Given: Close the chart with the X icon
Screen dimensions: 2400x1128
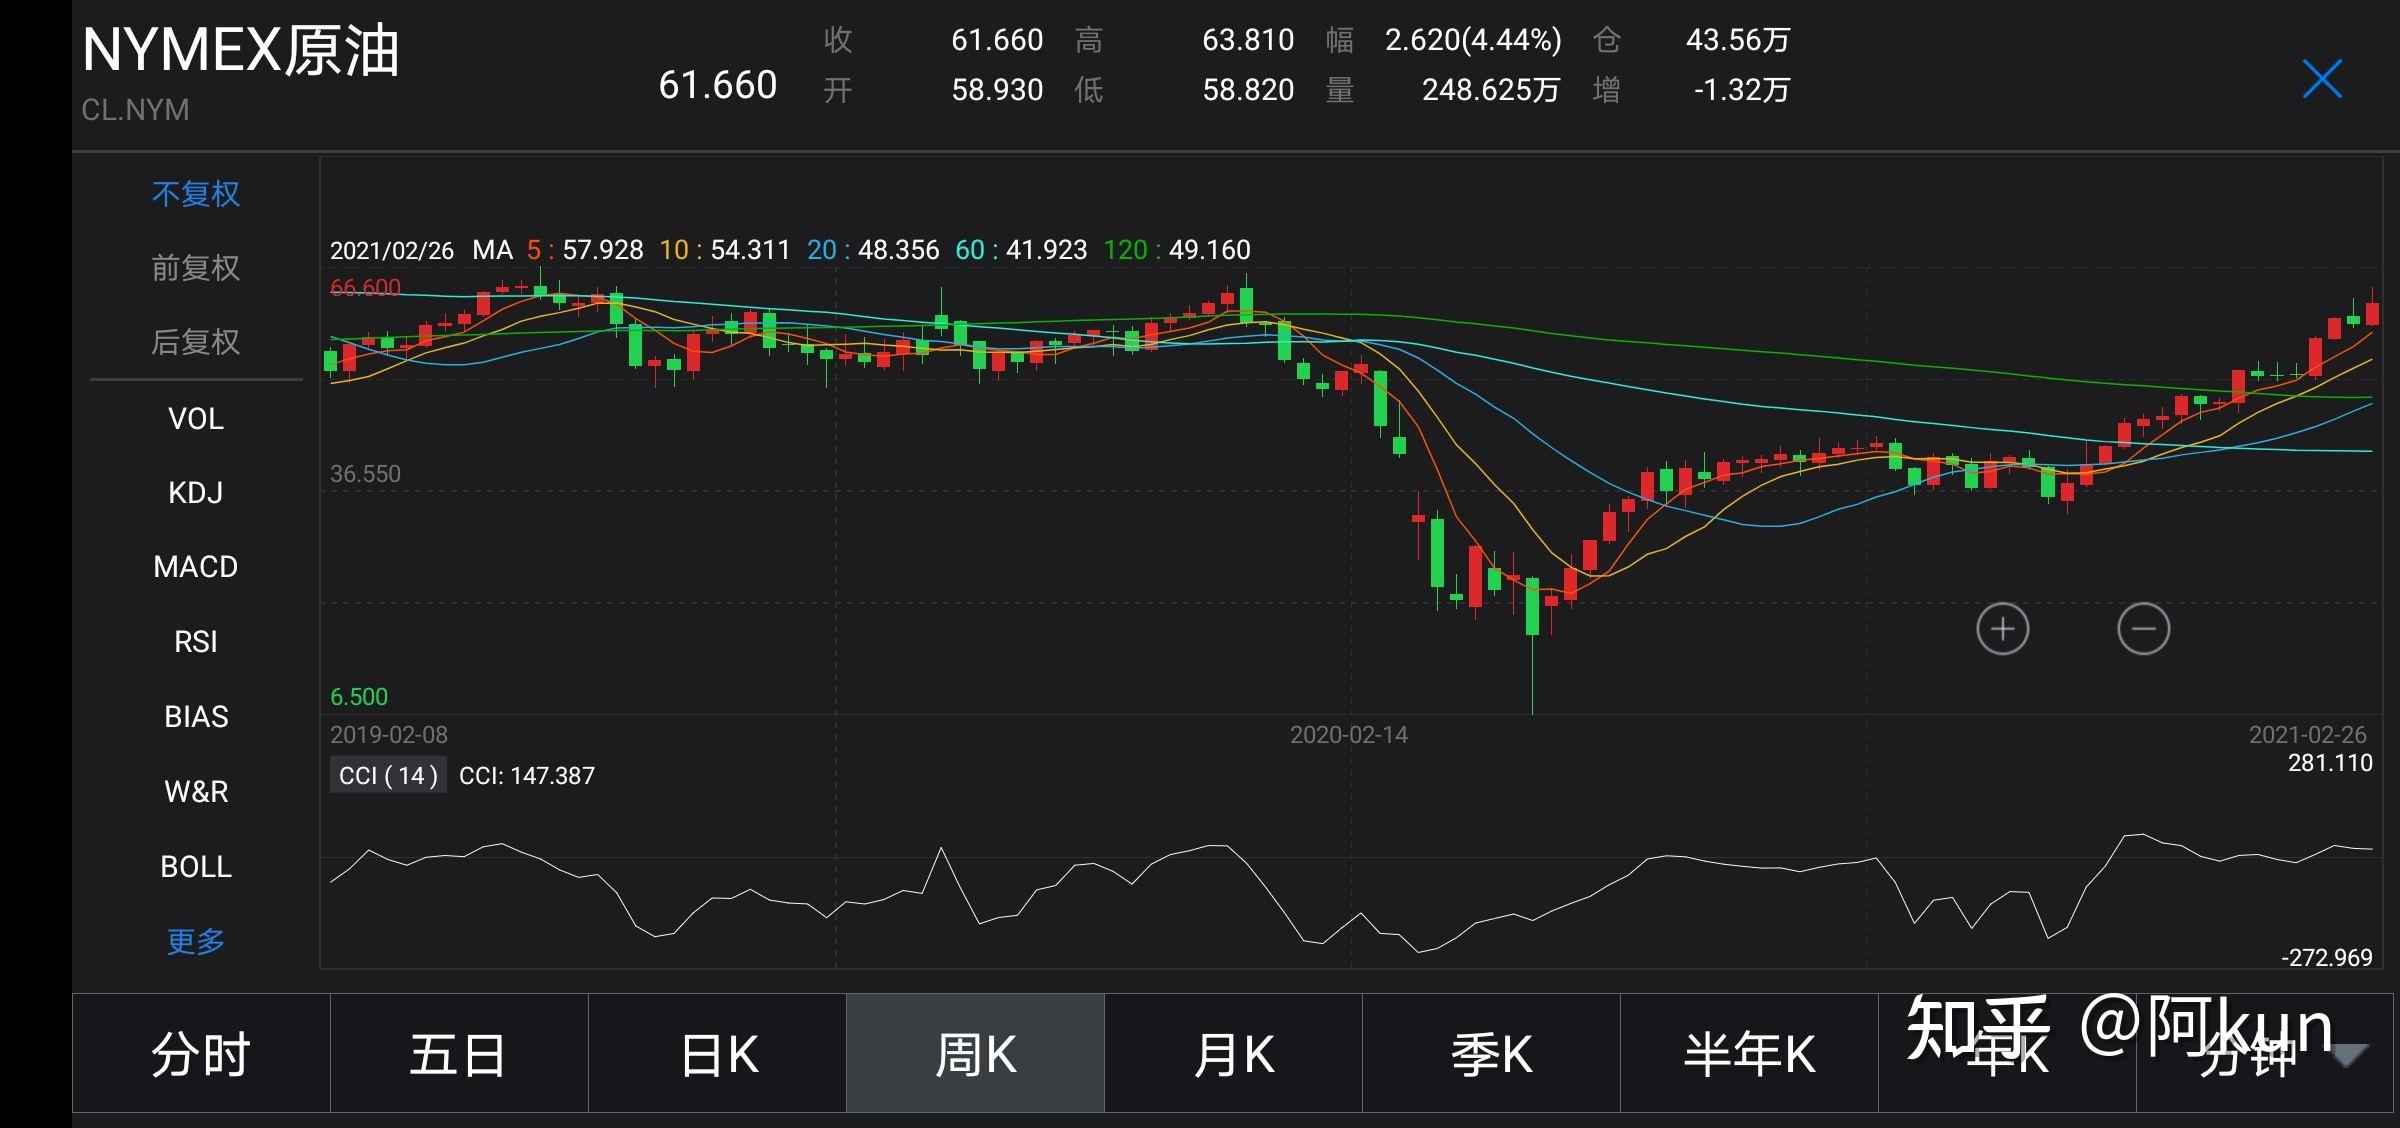Looking at the screenshot, I should [2321, 79].
